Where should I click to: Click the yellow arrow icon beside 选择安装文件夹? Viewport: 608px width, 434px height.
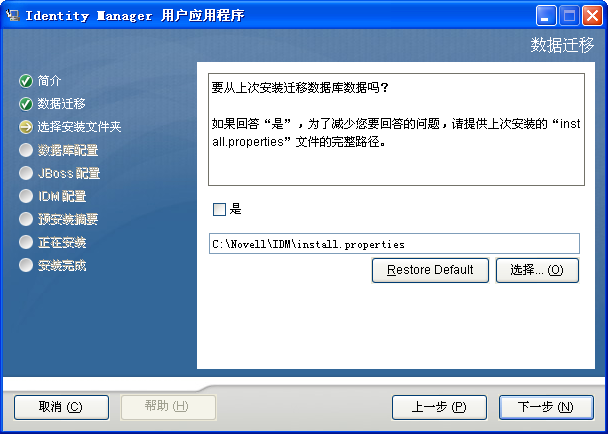[x=26, y=127]
